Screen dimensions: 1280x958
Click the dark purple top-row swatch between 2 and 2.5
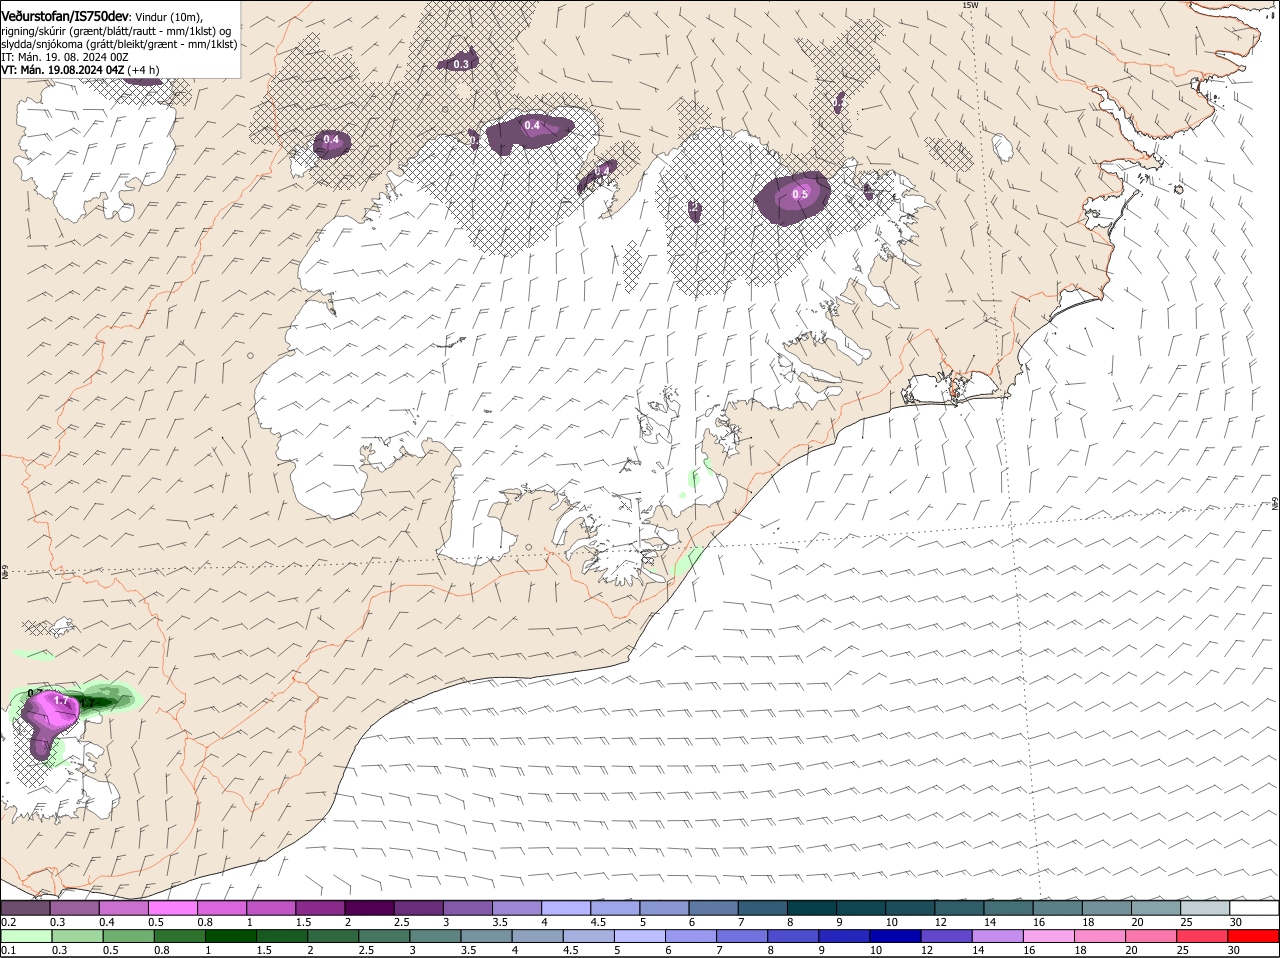[x=369, y=908]
